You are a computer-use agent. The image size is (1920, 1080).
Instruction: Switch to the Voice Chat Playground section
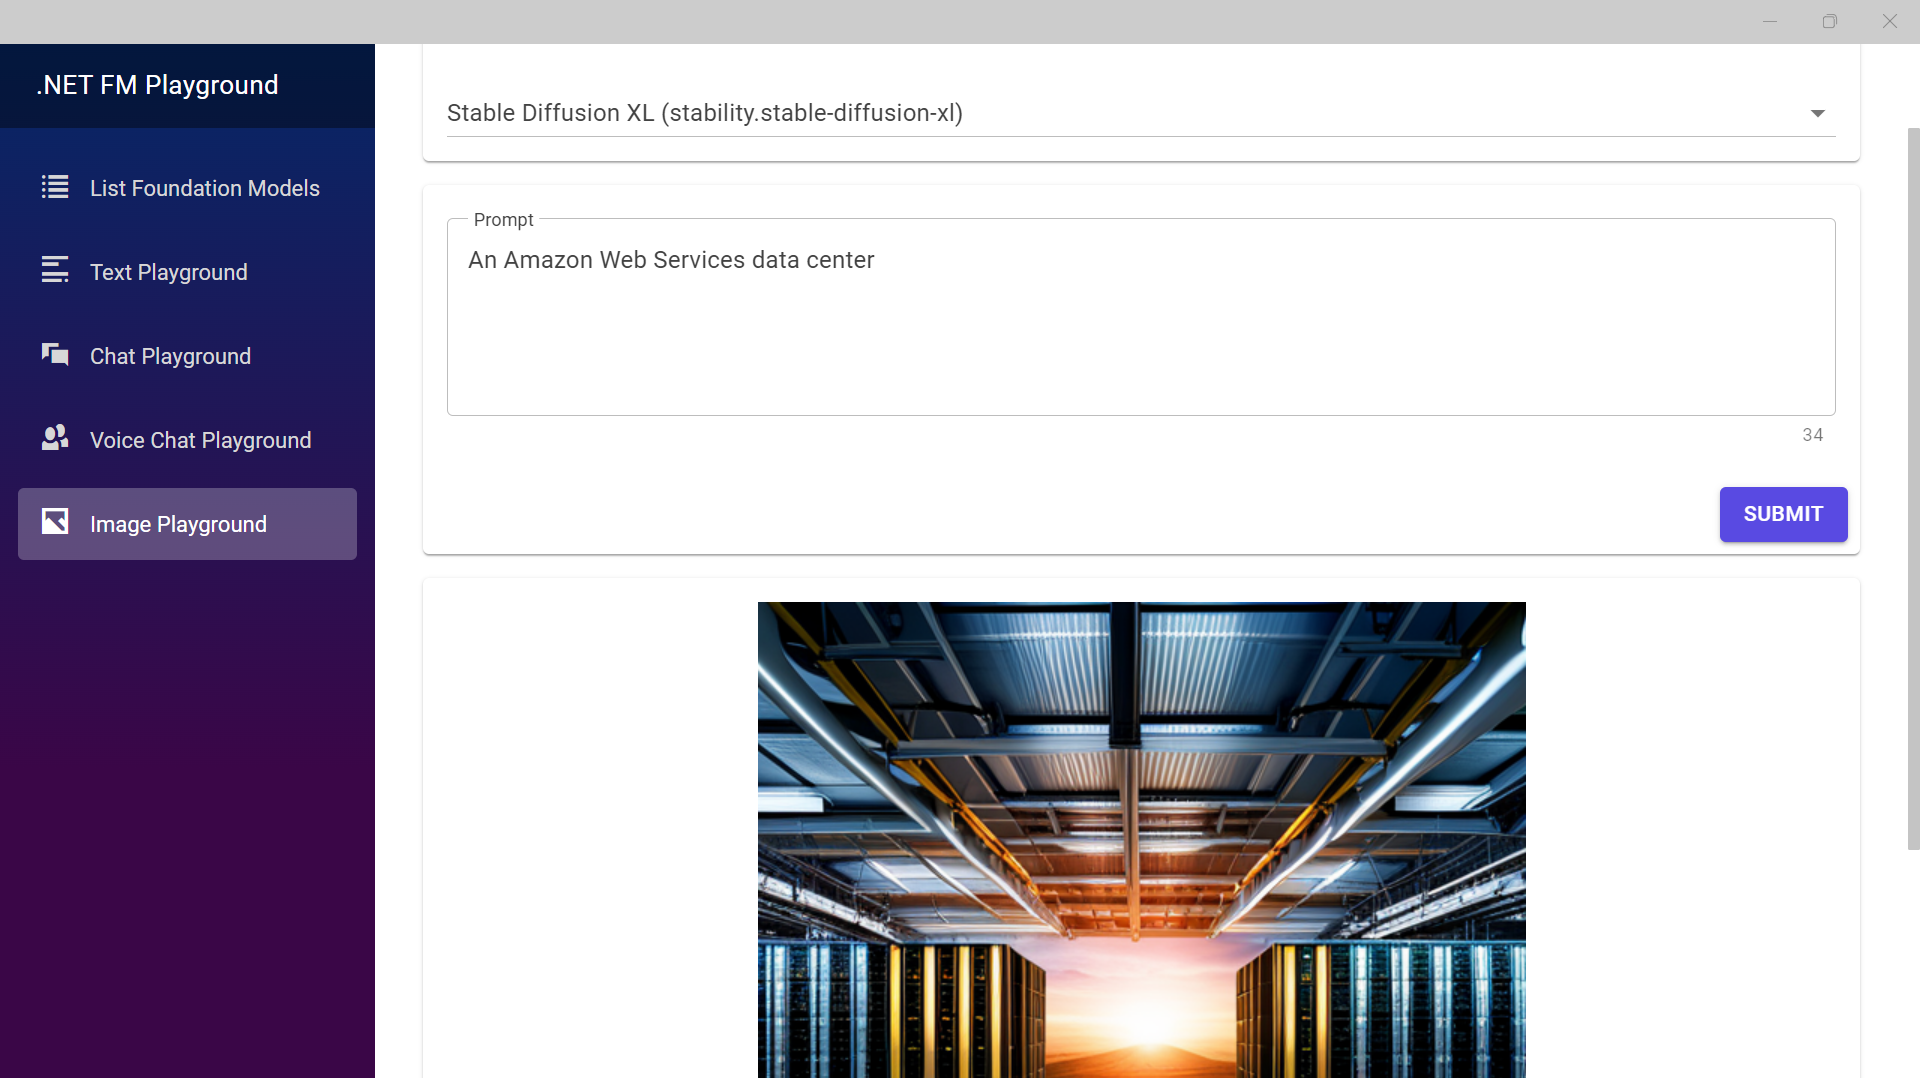coord(200,439)
